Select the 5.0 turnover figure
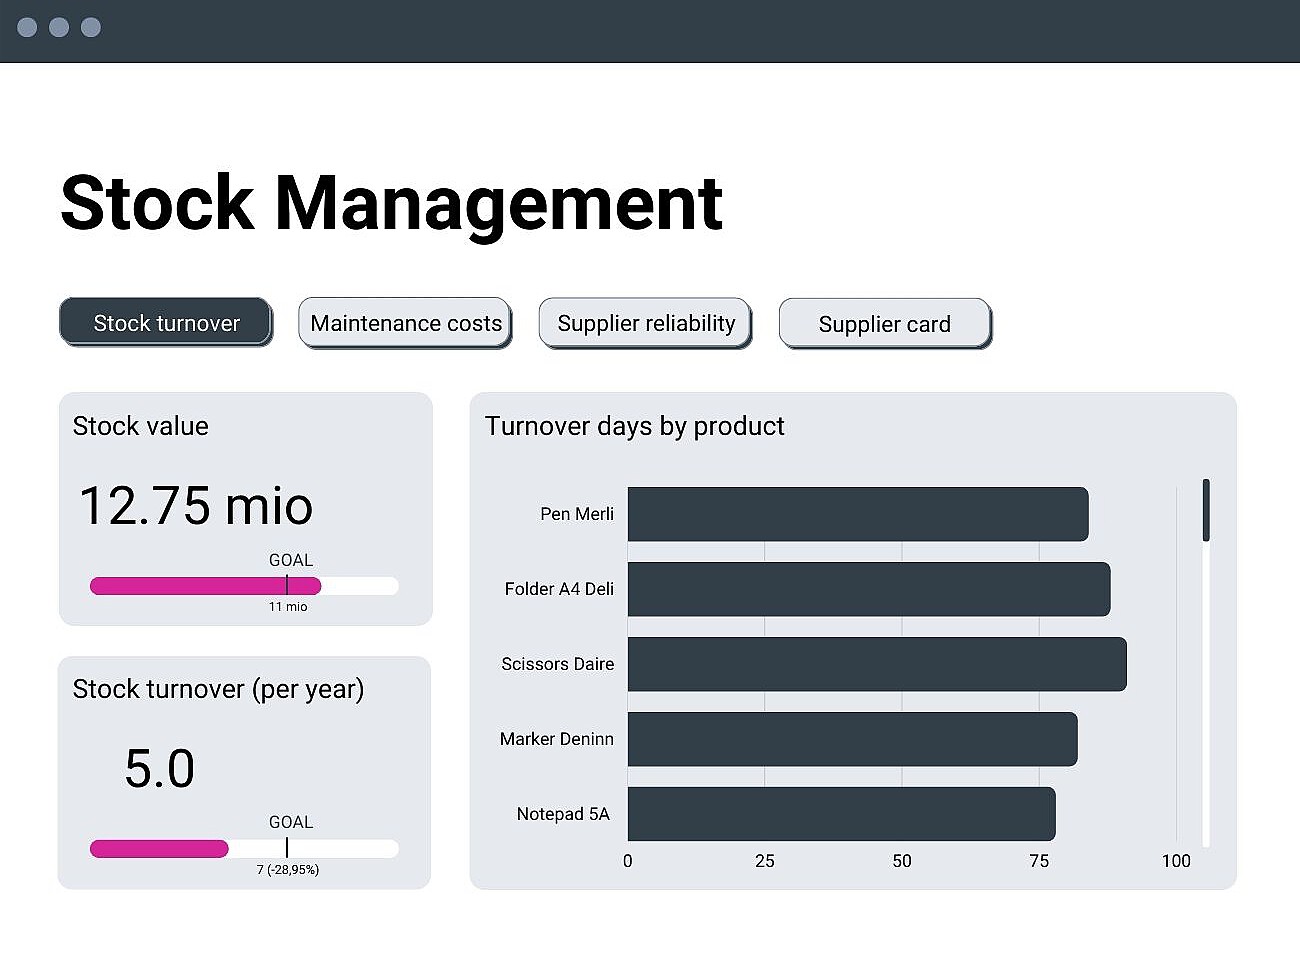The width and height of the screenshot is (1300, 975). coord(158,768)
